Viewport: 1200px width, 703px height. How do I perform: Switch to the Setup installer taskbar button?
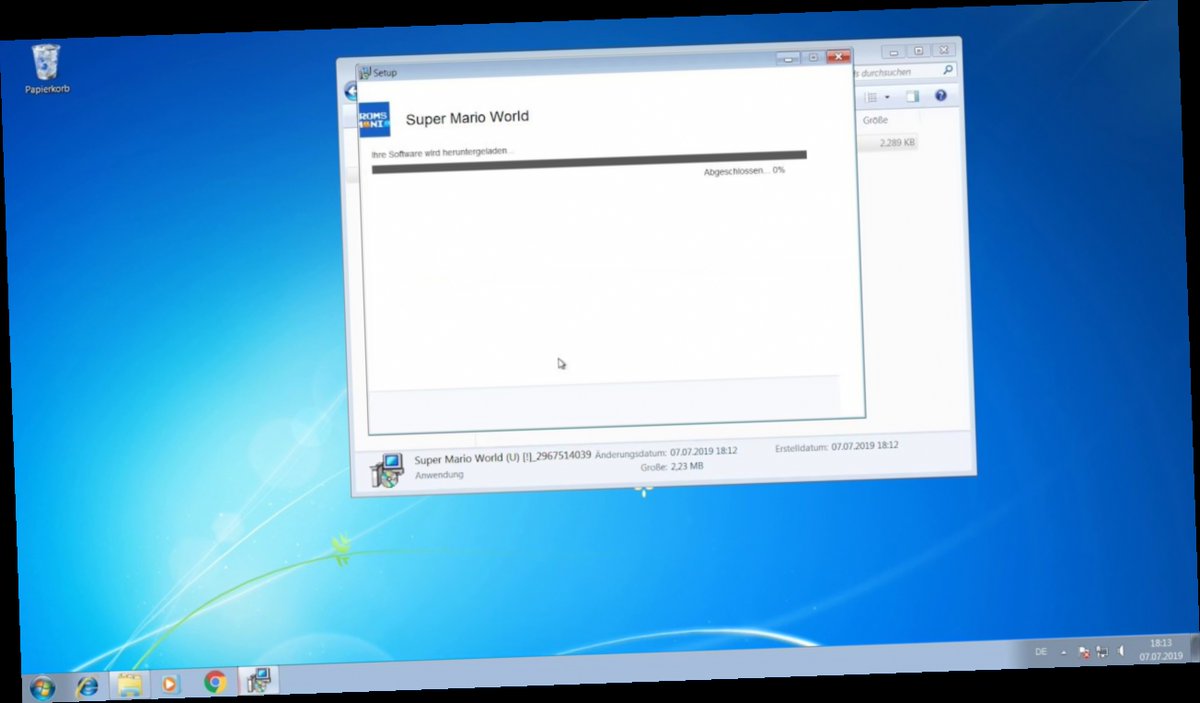258,681
